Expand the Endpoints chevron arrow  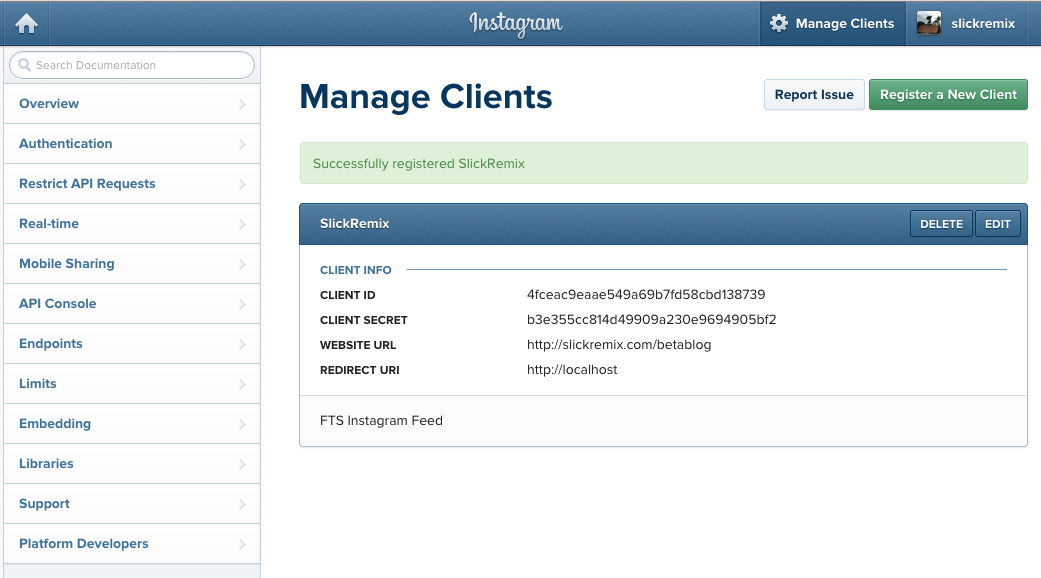tap(242, 344)
